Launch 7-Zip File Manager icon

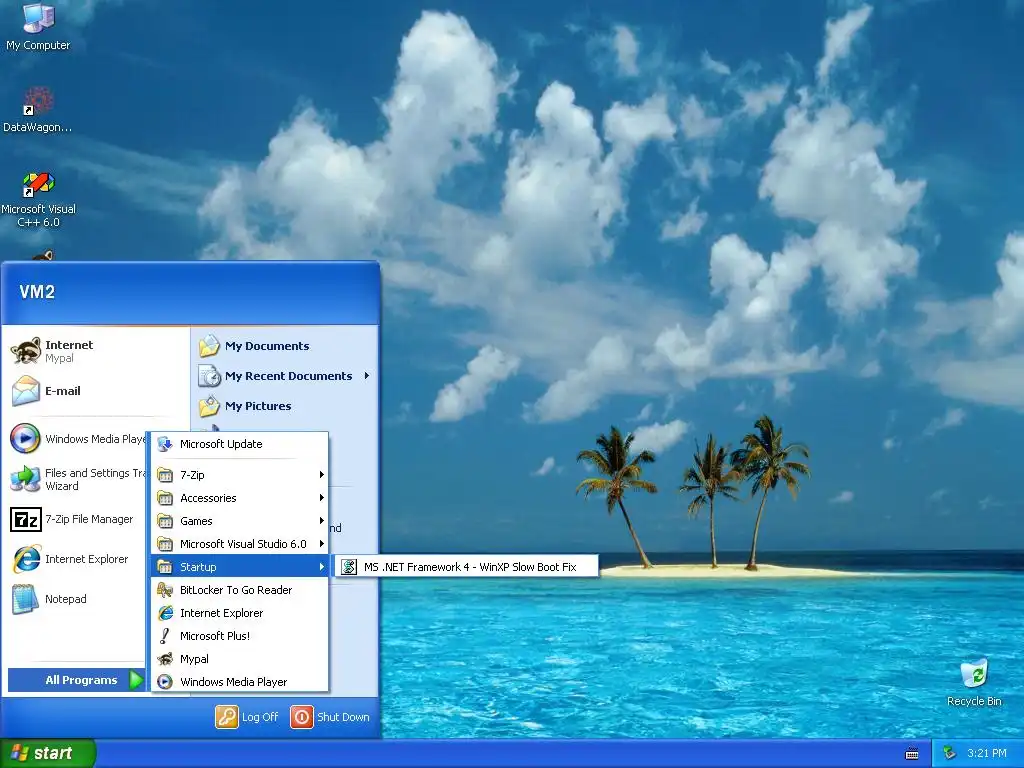(25, 519)
